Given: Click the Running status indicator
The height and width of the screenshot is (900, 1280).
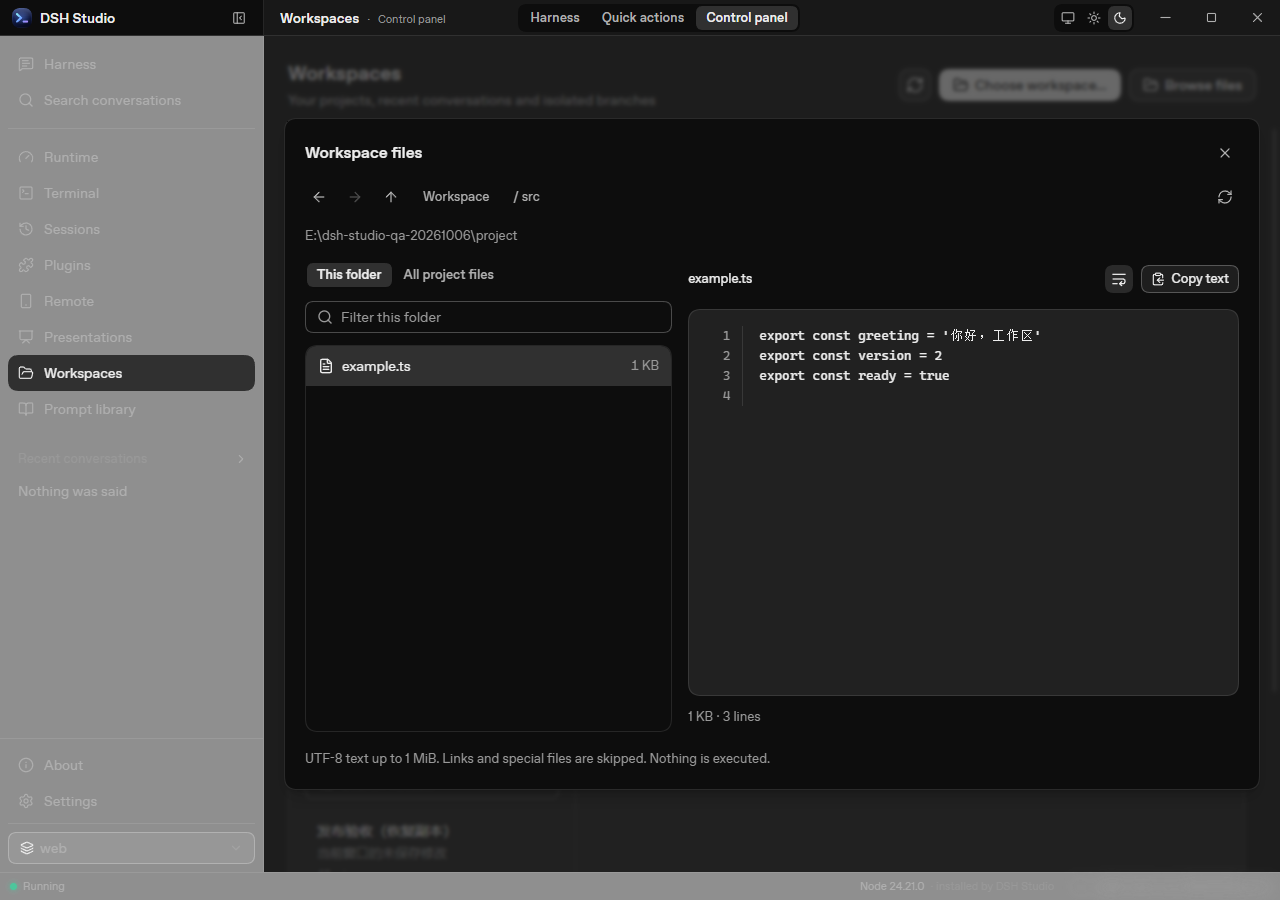Looking at the screenshot, I should (x=37, y=886).
